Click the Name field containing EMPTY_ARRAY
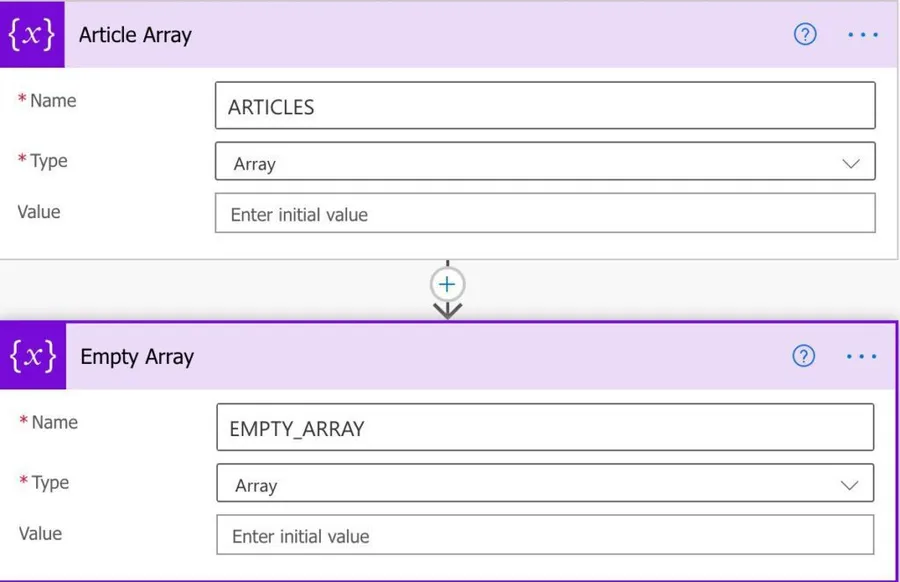This screenshot has width=900, height=582. (x=545, y=428)
